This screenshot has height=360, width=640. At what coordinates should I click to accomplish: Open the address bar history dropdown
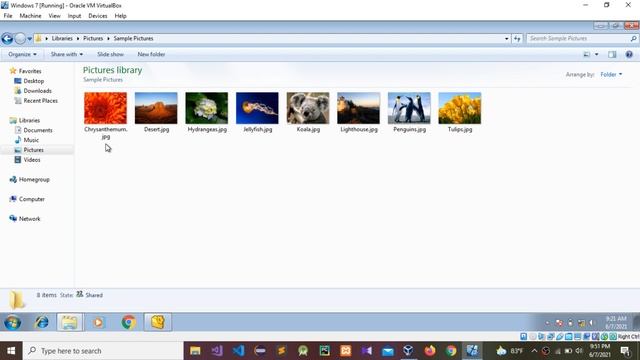pos(507,39)
